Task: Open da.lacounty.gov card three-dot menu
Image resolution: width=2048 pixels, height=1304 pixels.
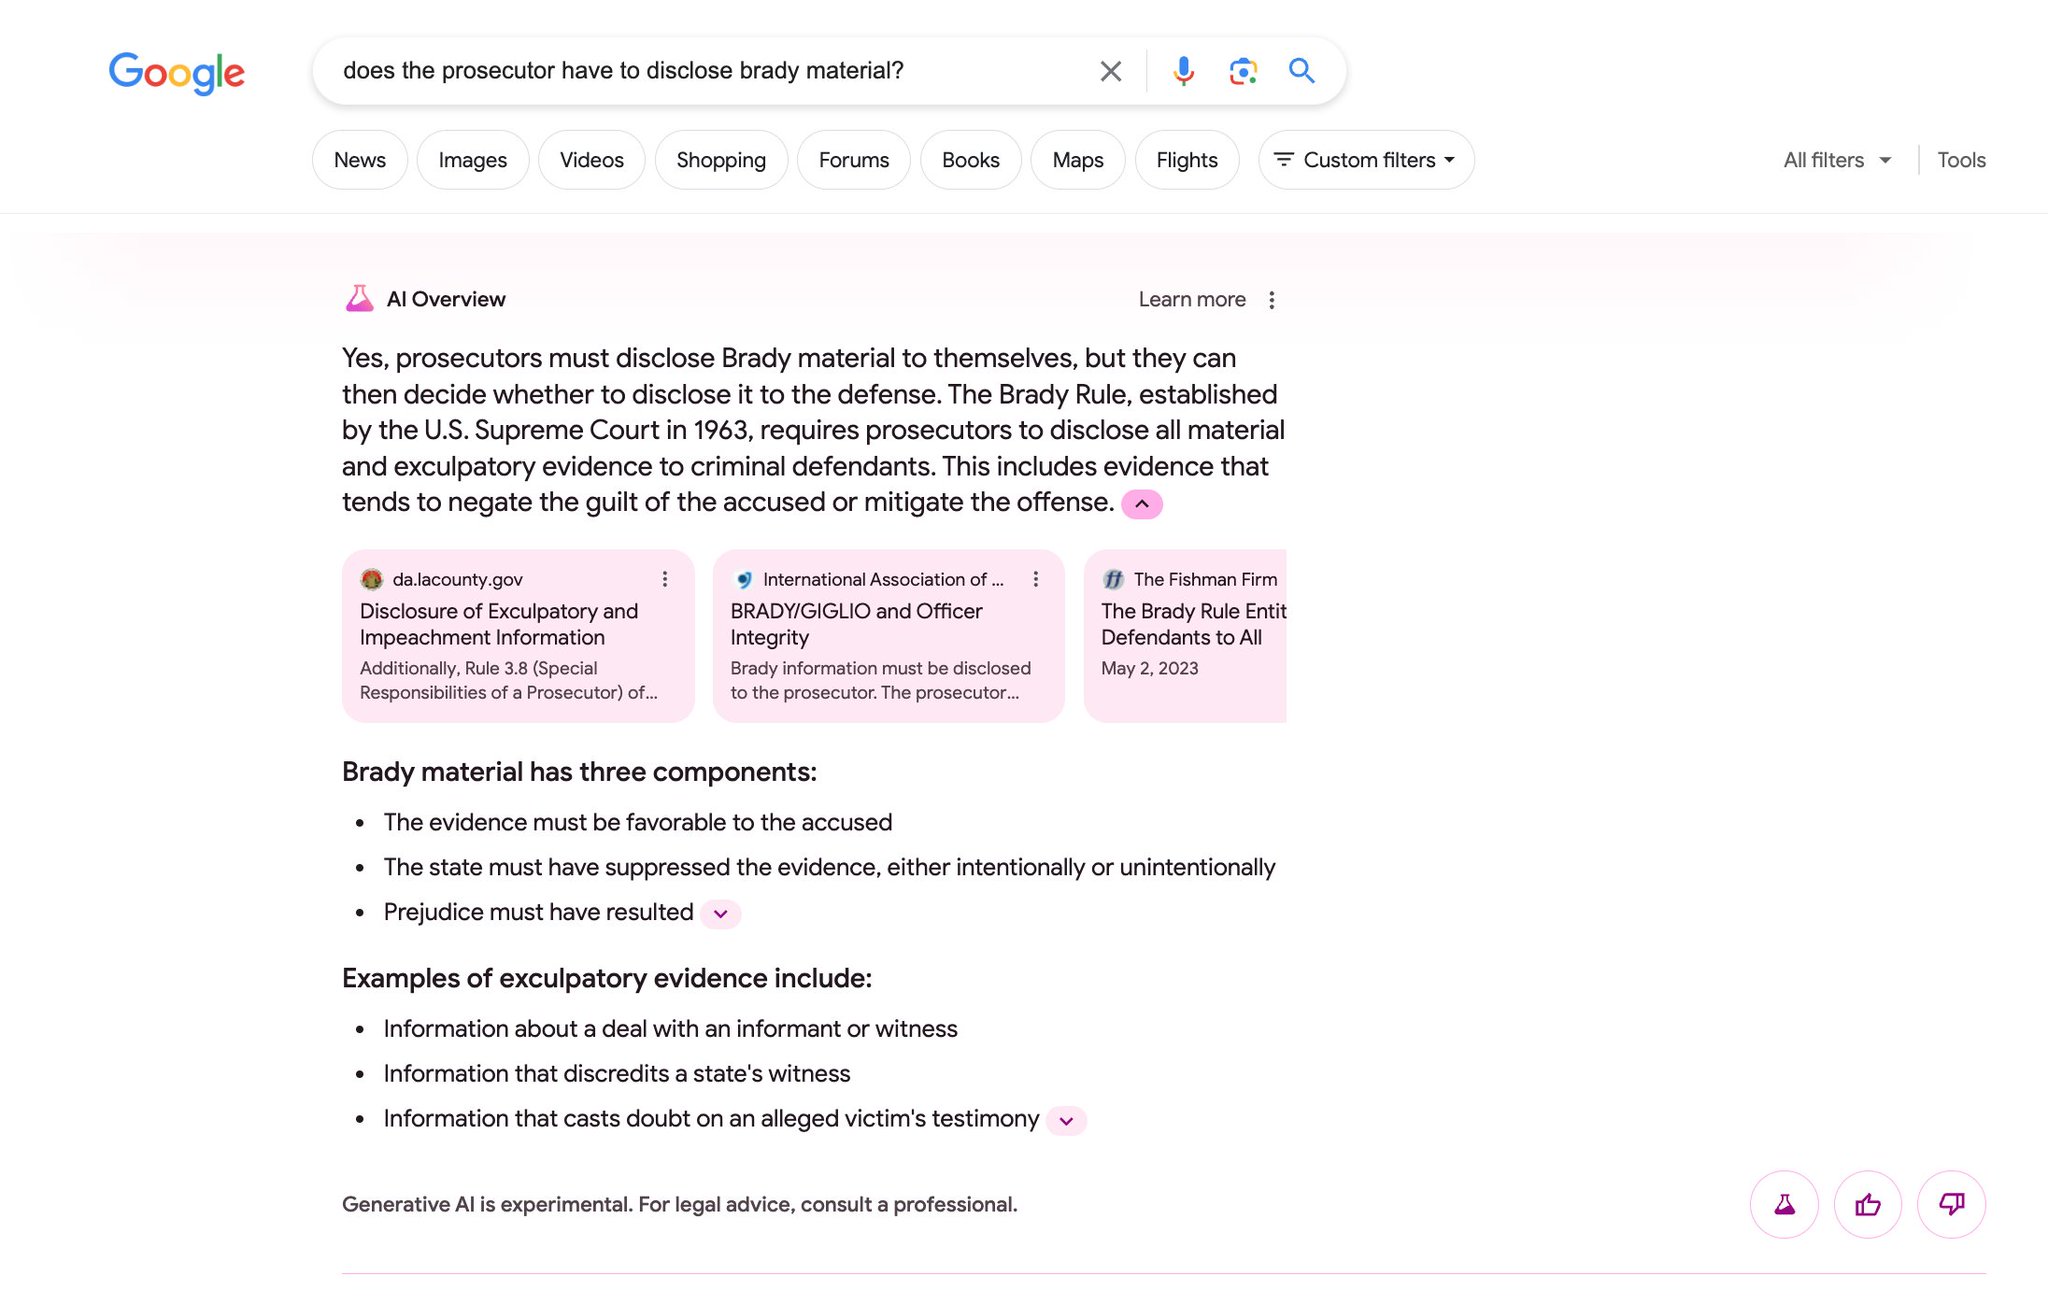Action: (664, 579)
